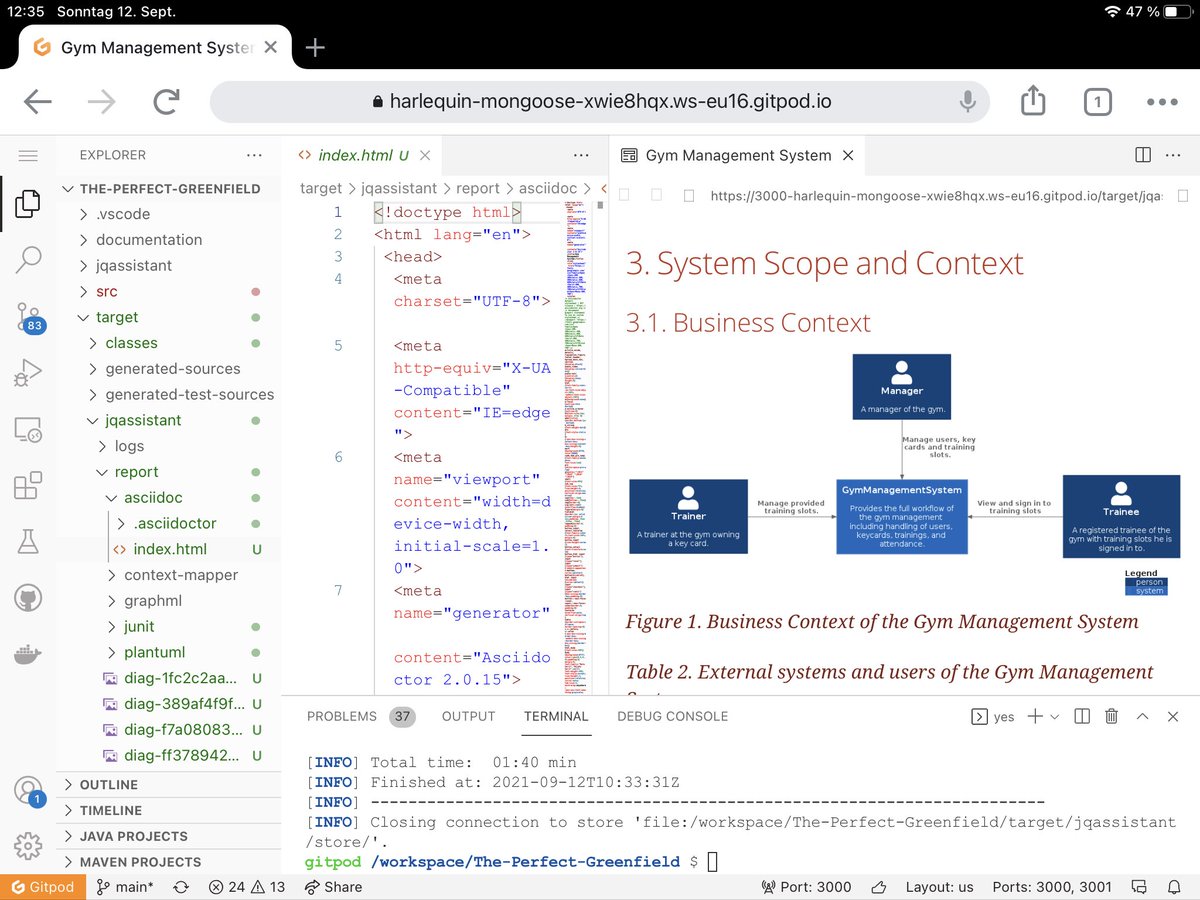
Task: Open errors and warnings count
Action: 247,887
